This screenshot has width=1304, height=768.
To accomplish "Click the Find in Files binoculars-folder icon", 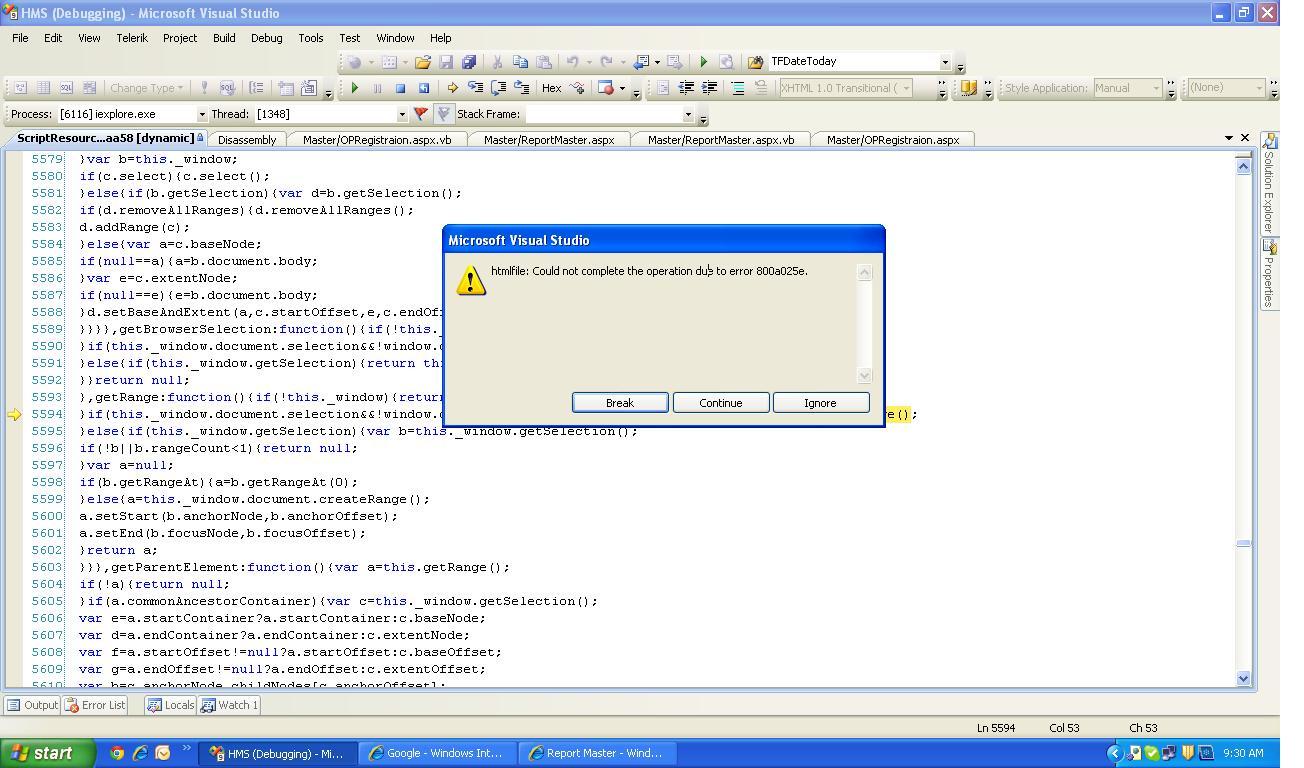I will coord(755,62).
